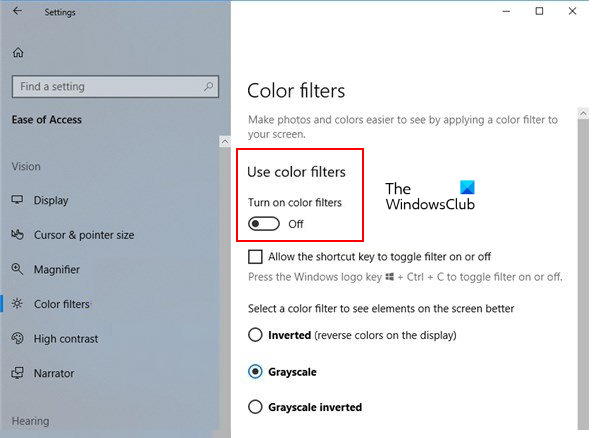Click Cursor & pointer size icon
The image size is (600, 438).
click(17, 234)
